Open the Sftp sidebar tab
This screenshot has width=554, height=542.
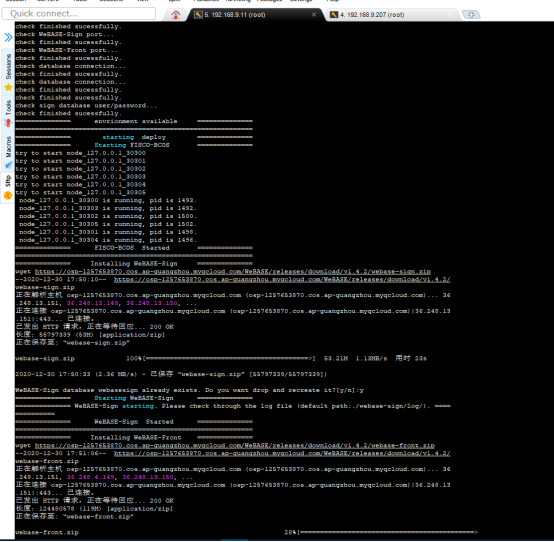[8, 188]
